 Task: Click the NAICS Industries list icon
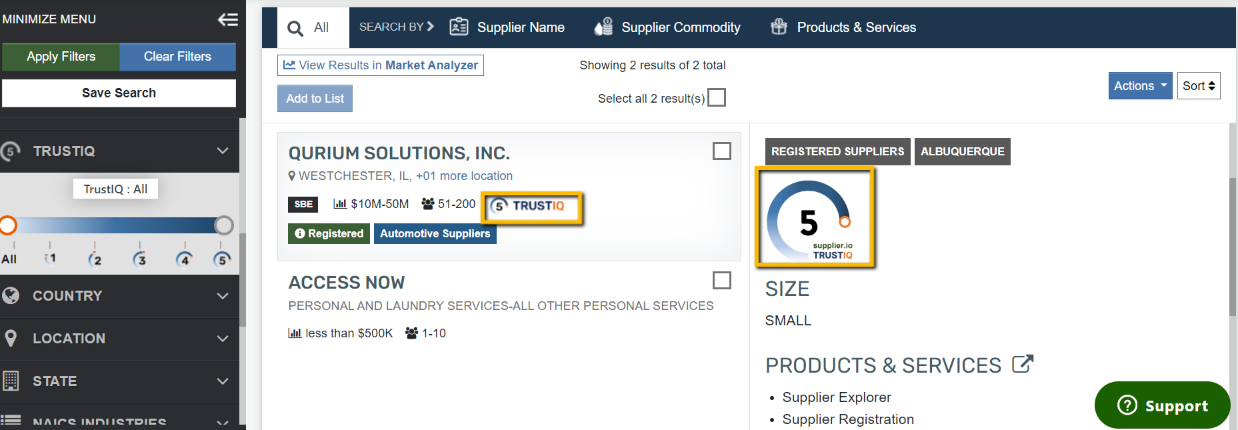click(x=11, y=423)
